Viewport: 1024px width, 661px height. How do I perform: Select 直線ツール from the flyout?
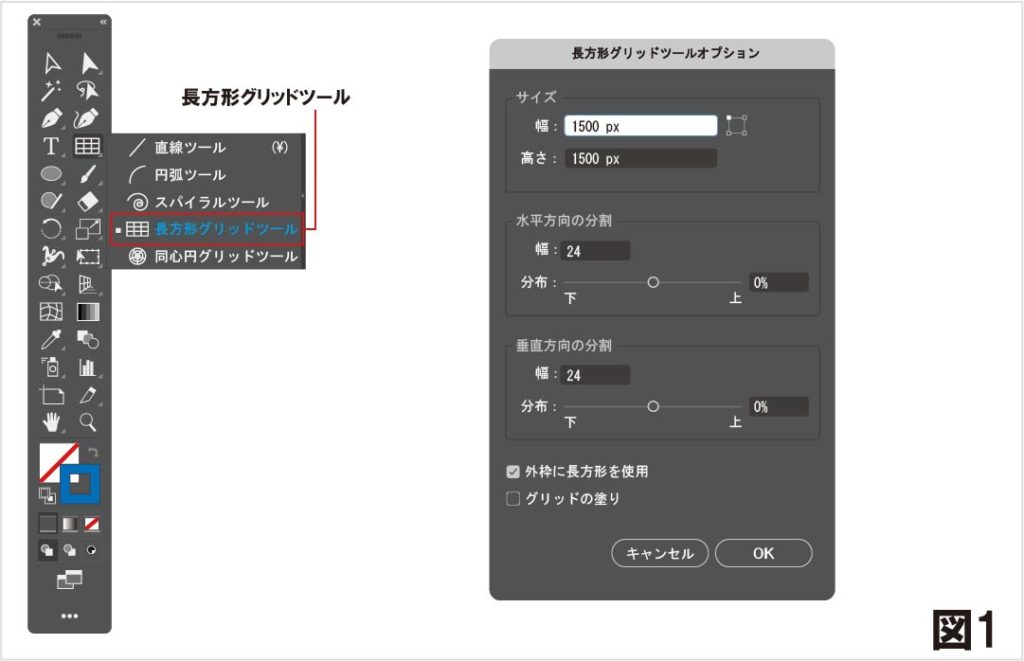coord(190,148)
